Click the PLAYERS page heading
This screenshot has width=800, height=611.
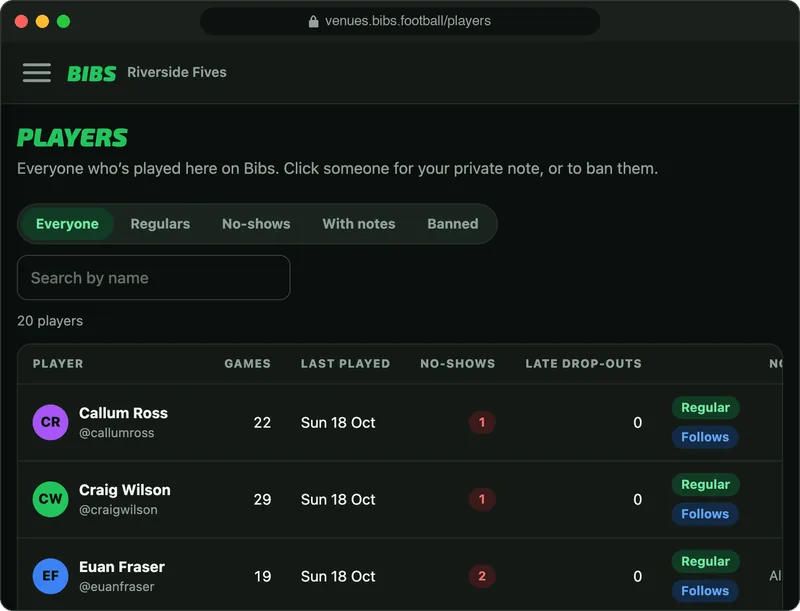(72, 138)
